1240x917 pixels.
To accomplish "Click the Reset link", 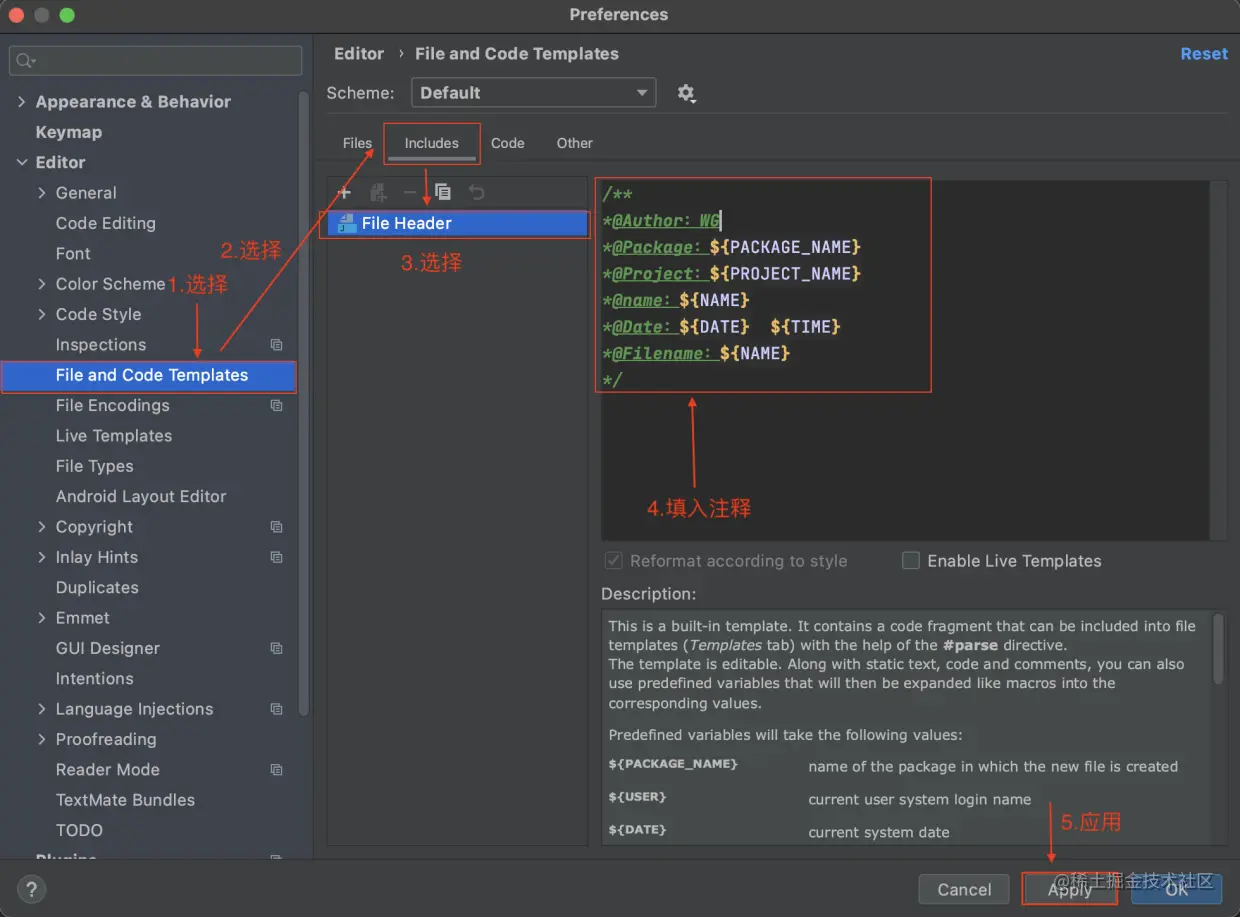I will (x=1204, y=54).
